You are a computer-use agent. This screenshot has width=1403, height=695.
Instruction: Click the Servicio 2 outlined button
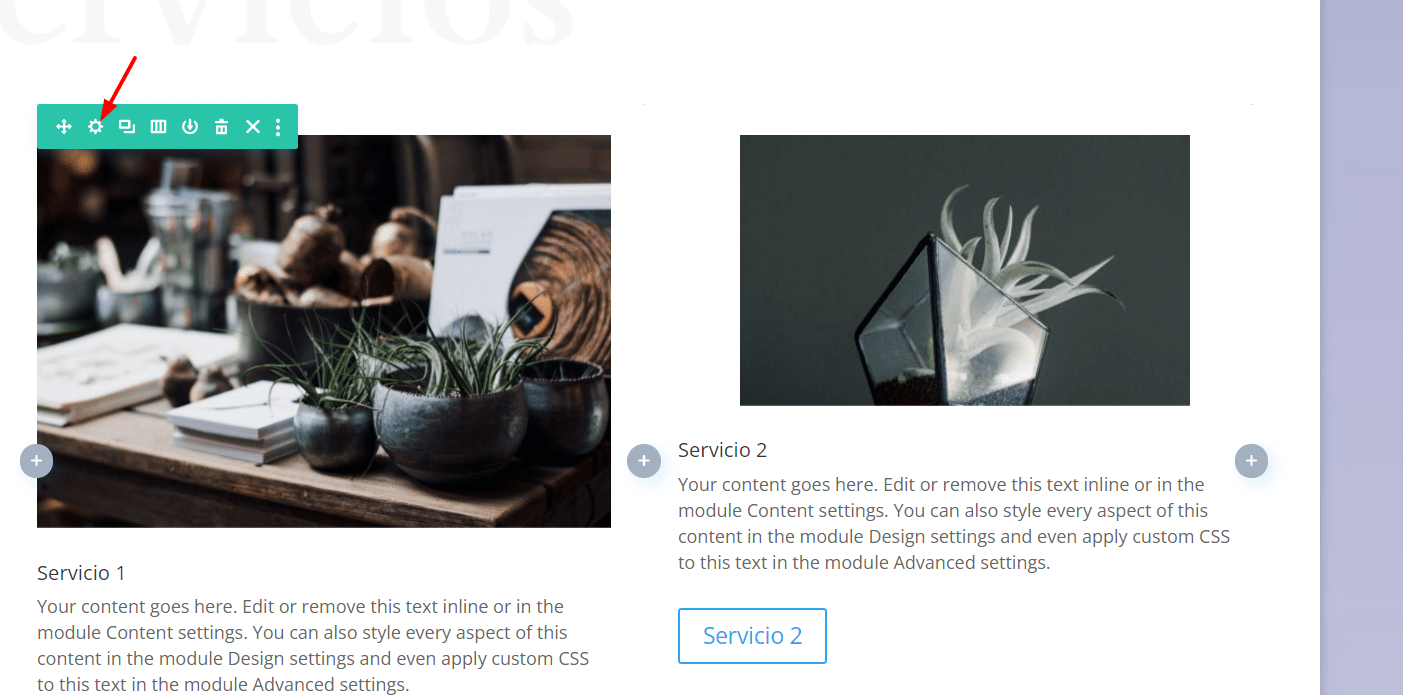(752, 636)
